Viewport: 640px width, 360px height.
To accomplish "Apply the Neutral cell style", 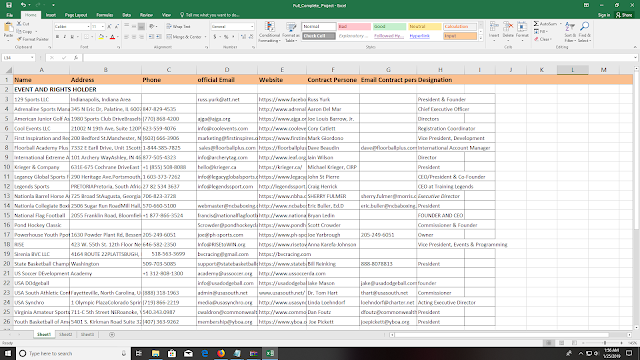I will tap(424, 27).
